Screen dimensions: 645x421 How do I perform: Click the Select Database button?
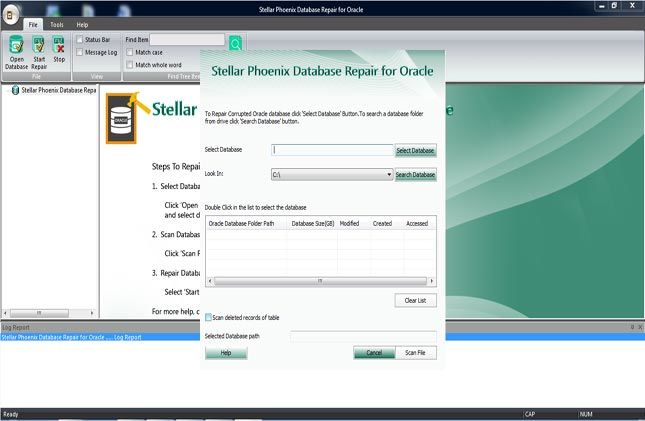tap(415, 151)
